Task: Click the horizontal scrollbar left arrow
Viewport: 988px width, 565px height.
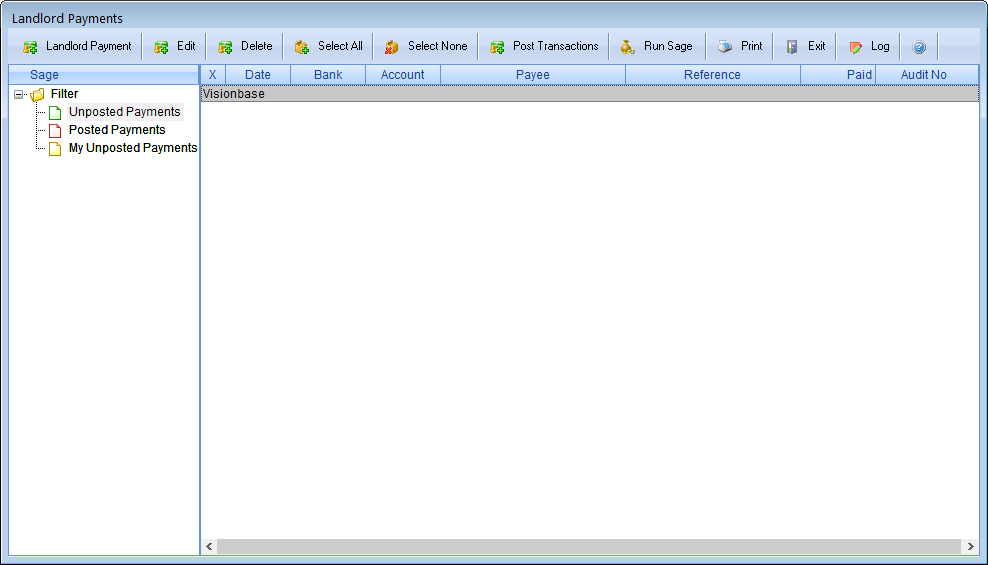Action: point(209,546)
